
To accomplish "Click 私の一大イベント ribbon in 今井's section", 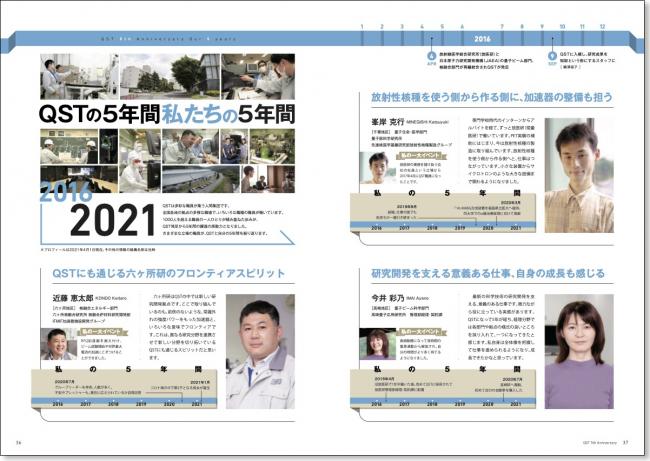I will 422,332.
